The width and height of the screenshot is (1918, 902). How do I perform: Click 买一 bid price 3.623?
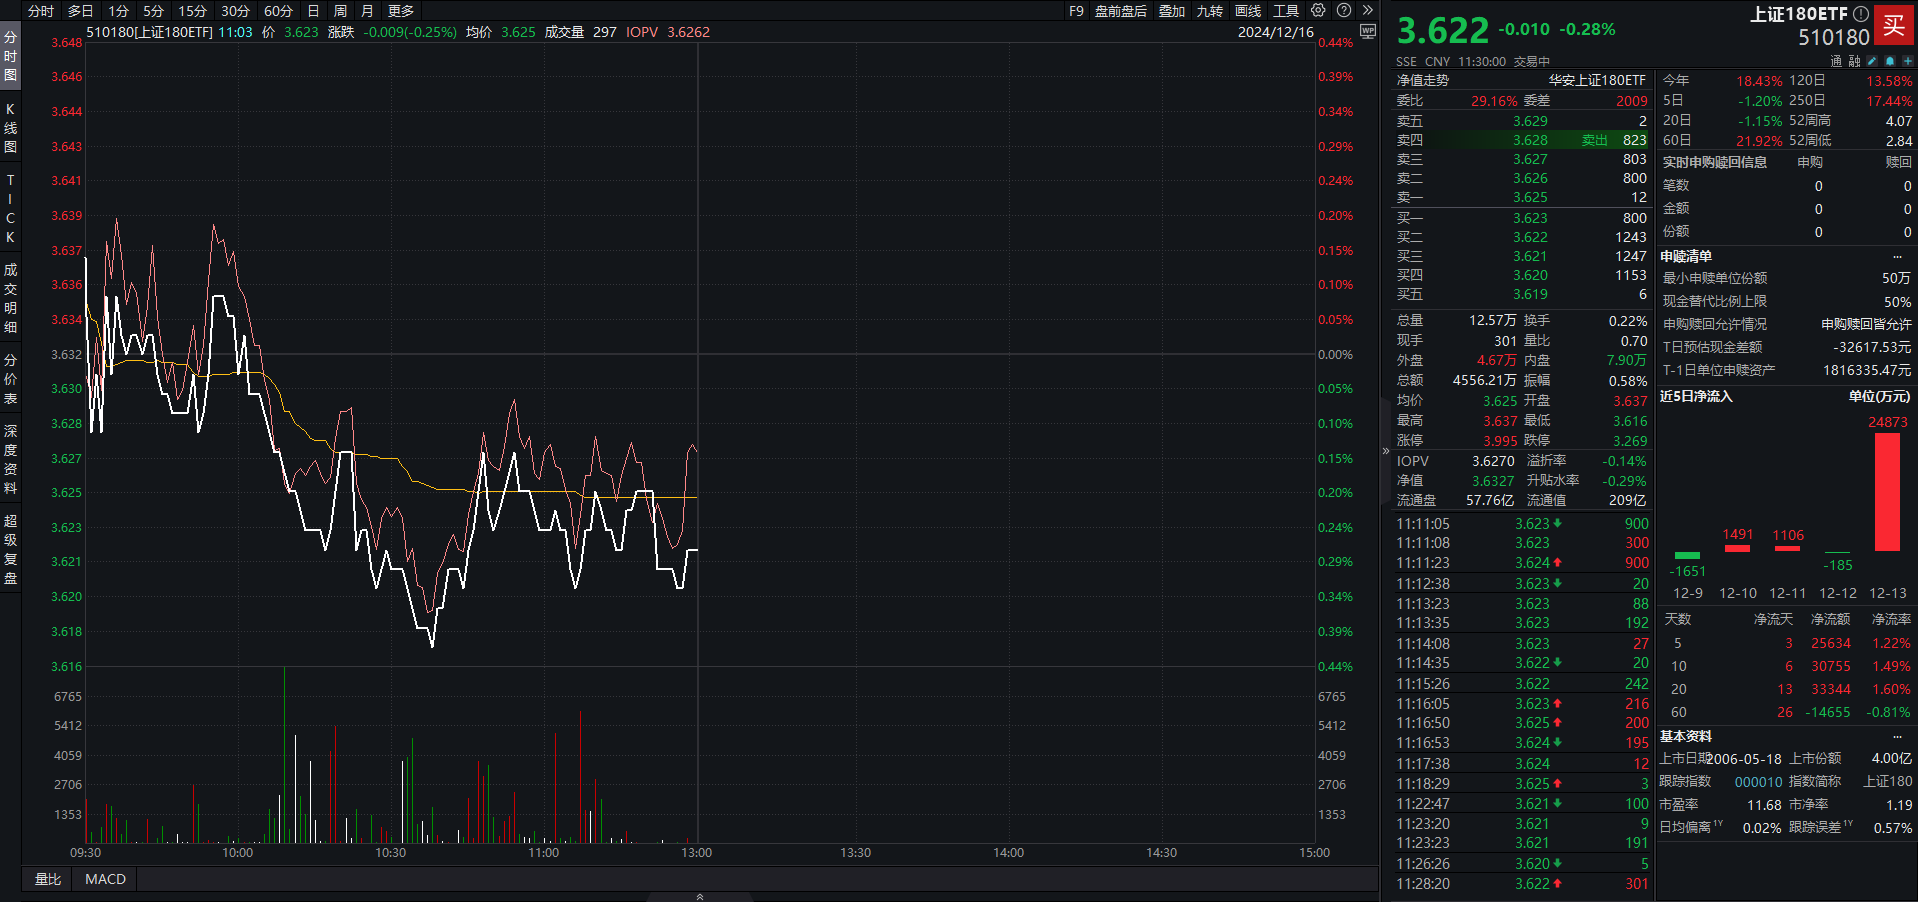tap(1530, 218)
